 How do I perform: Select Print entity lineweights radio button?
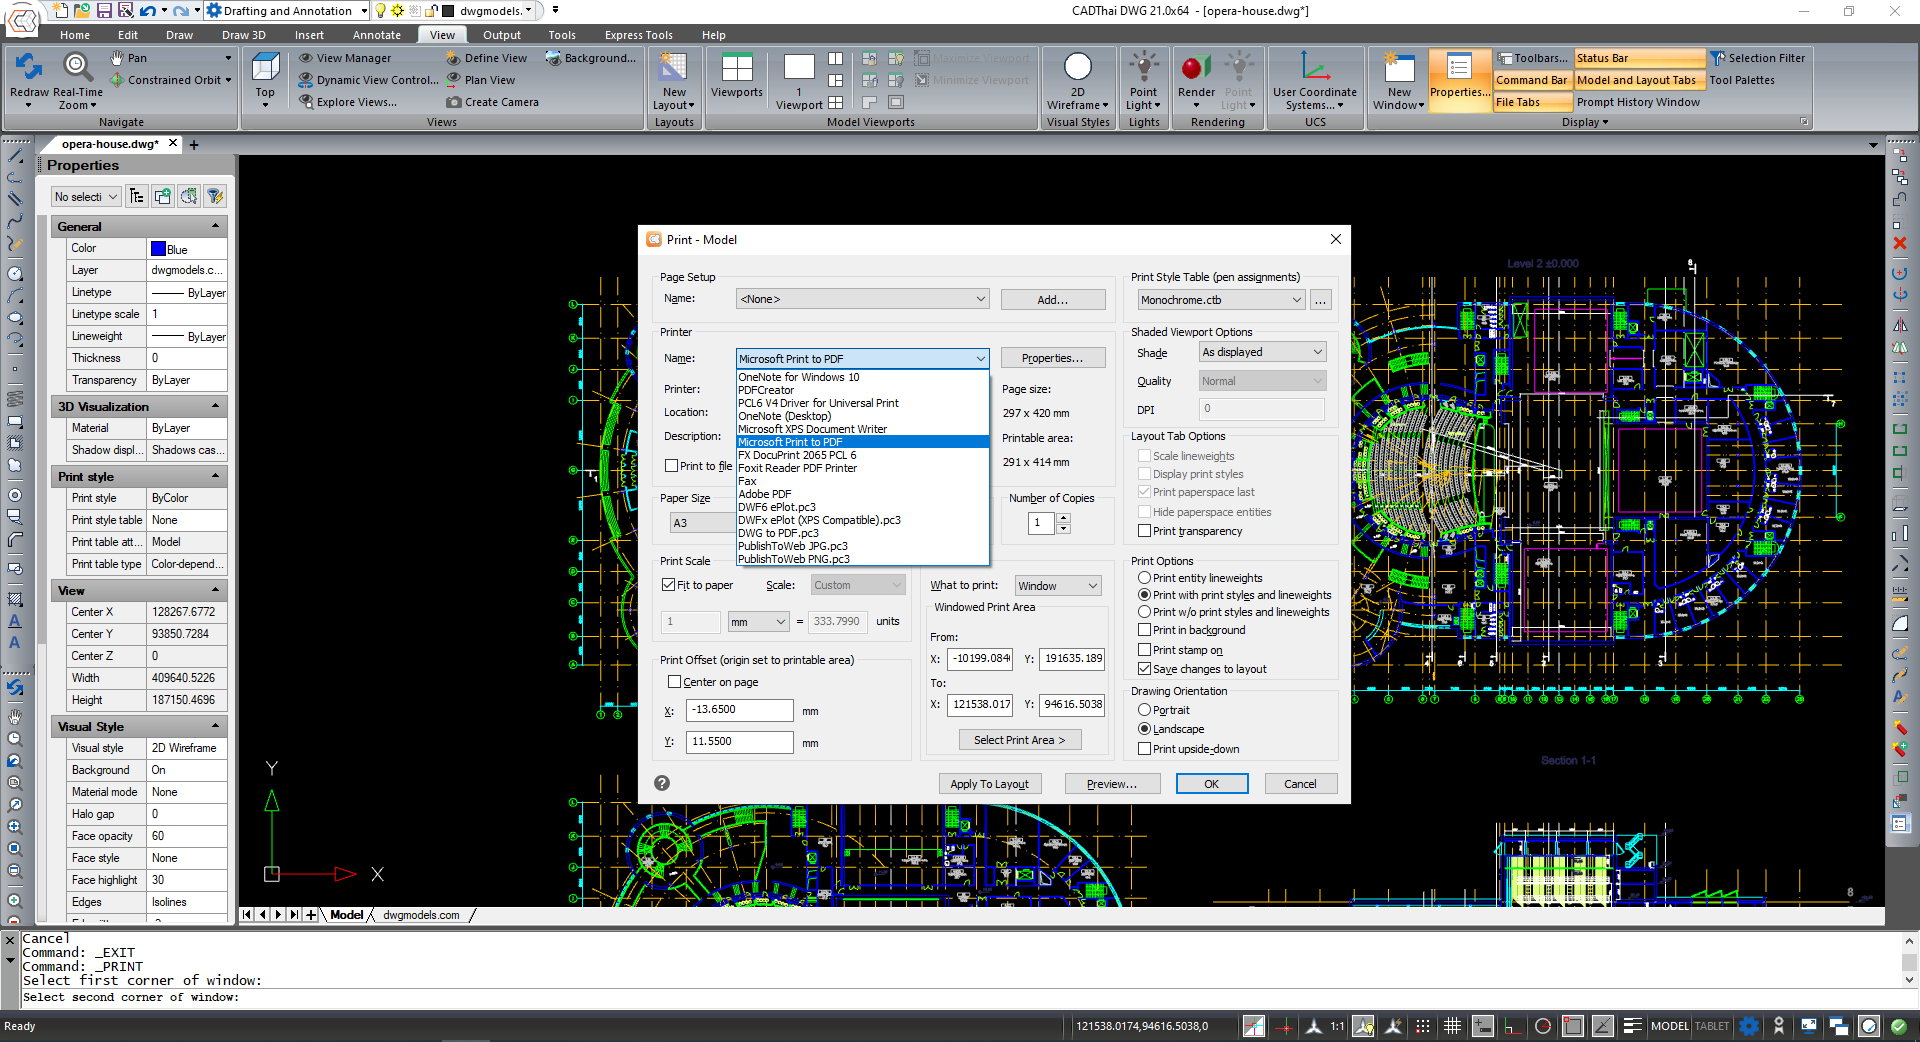(1144, 578)
